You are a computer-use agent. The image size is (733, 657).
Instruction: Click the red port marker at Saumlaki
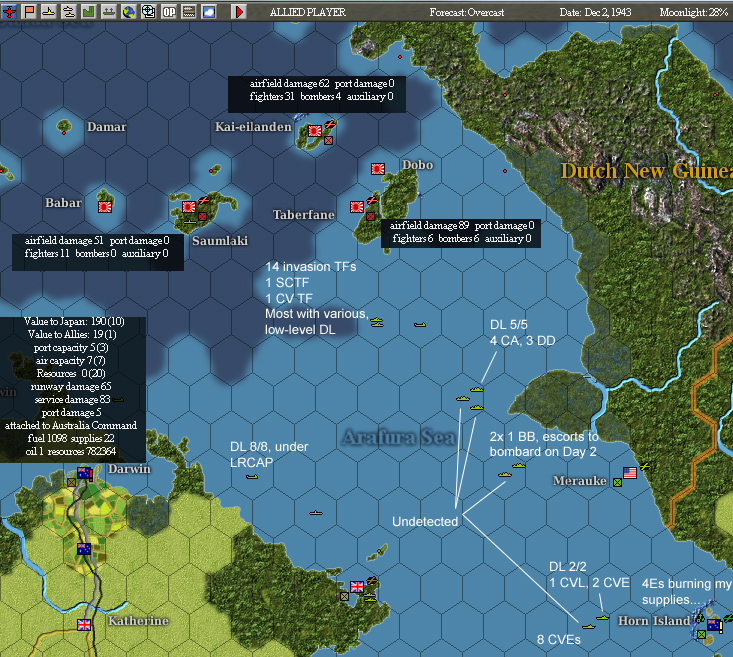[202, 216]
